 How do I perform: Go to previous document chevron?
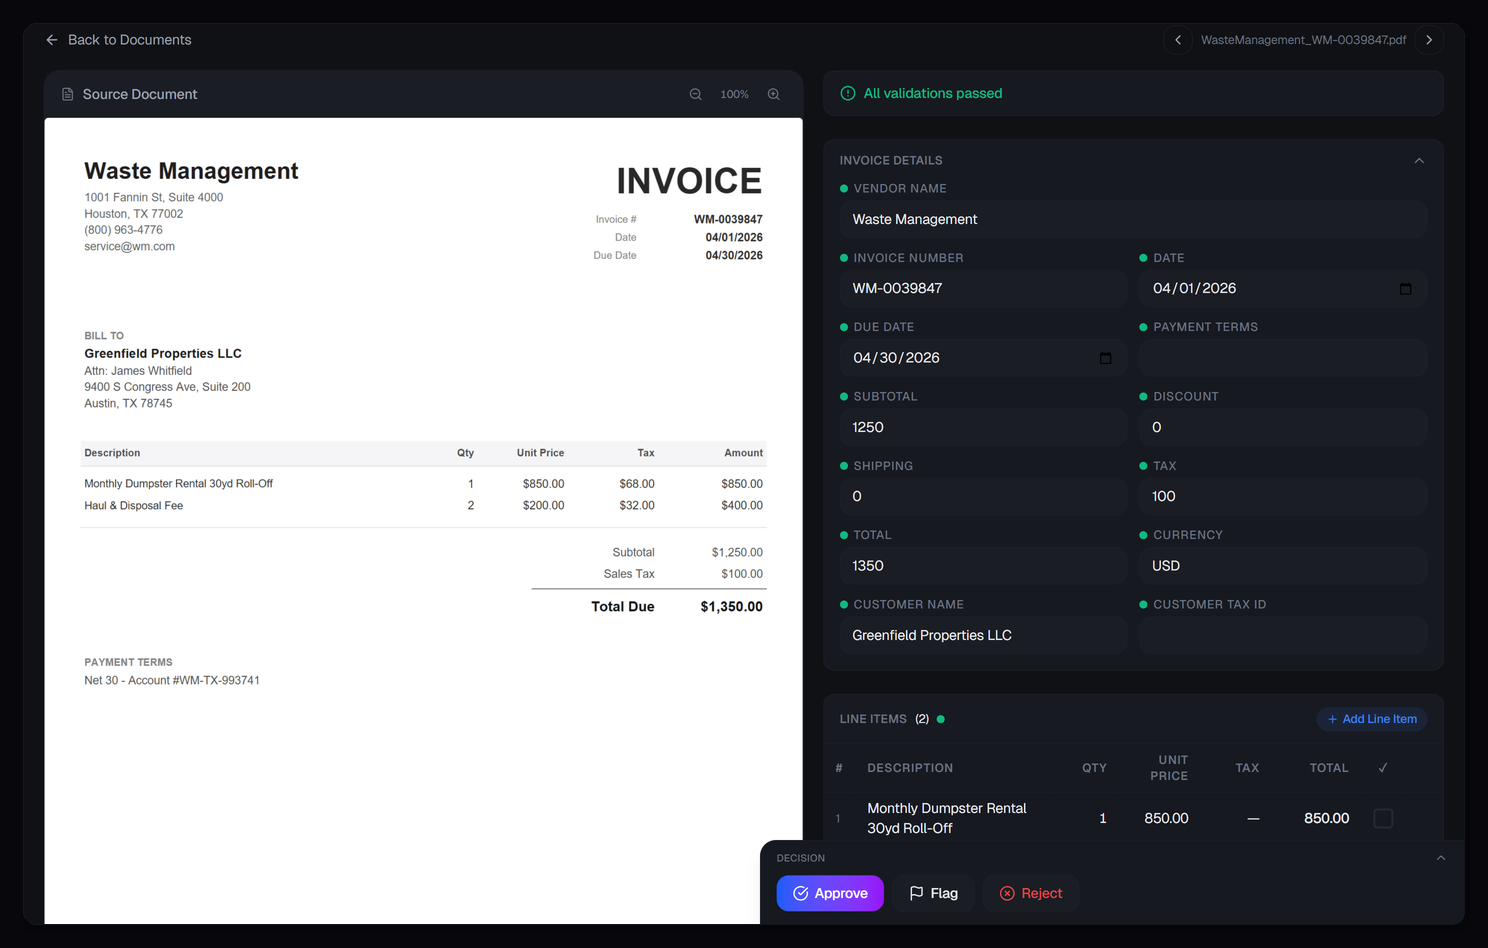click(x=1178, y=40)
